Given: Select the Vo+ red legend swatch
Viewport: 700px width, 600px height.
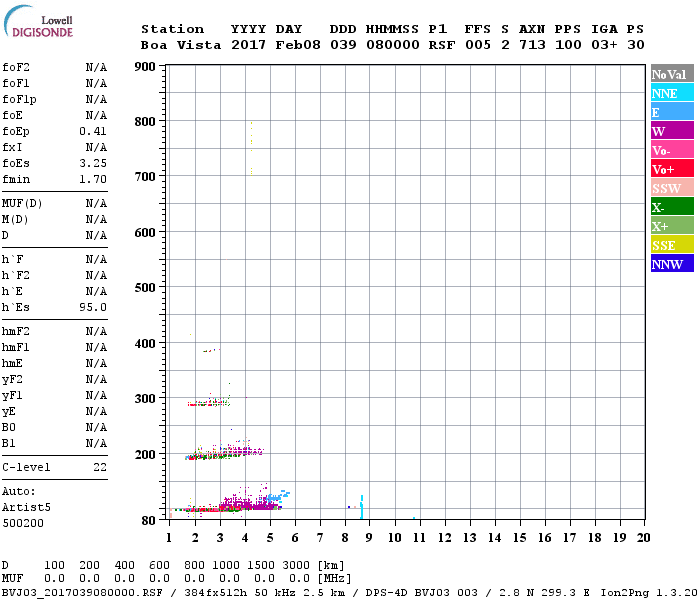Looking at the screenshot, I should click(672, 169).
